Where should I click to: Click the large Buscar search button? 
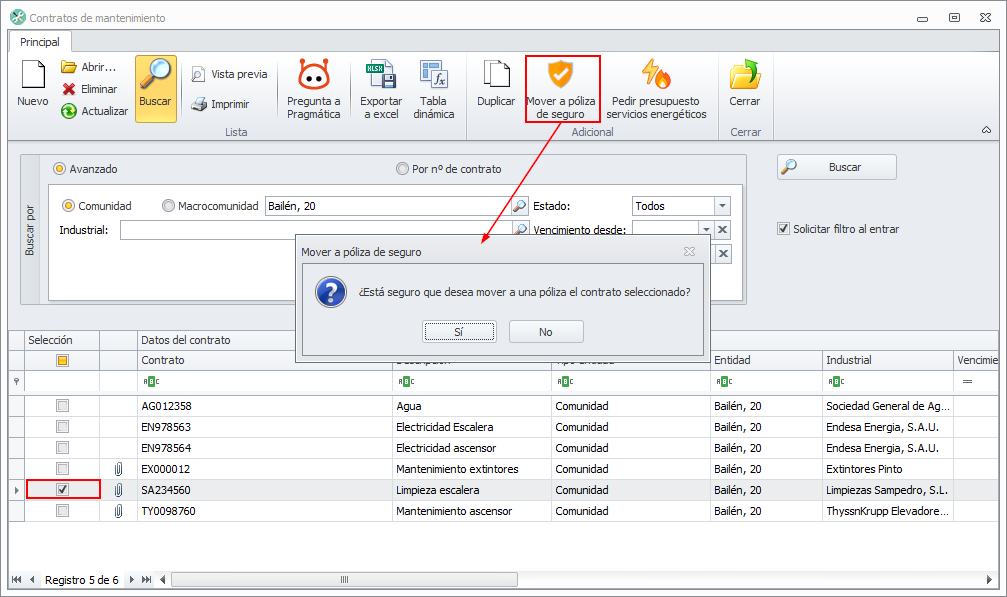[837, 167]
